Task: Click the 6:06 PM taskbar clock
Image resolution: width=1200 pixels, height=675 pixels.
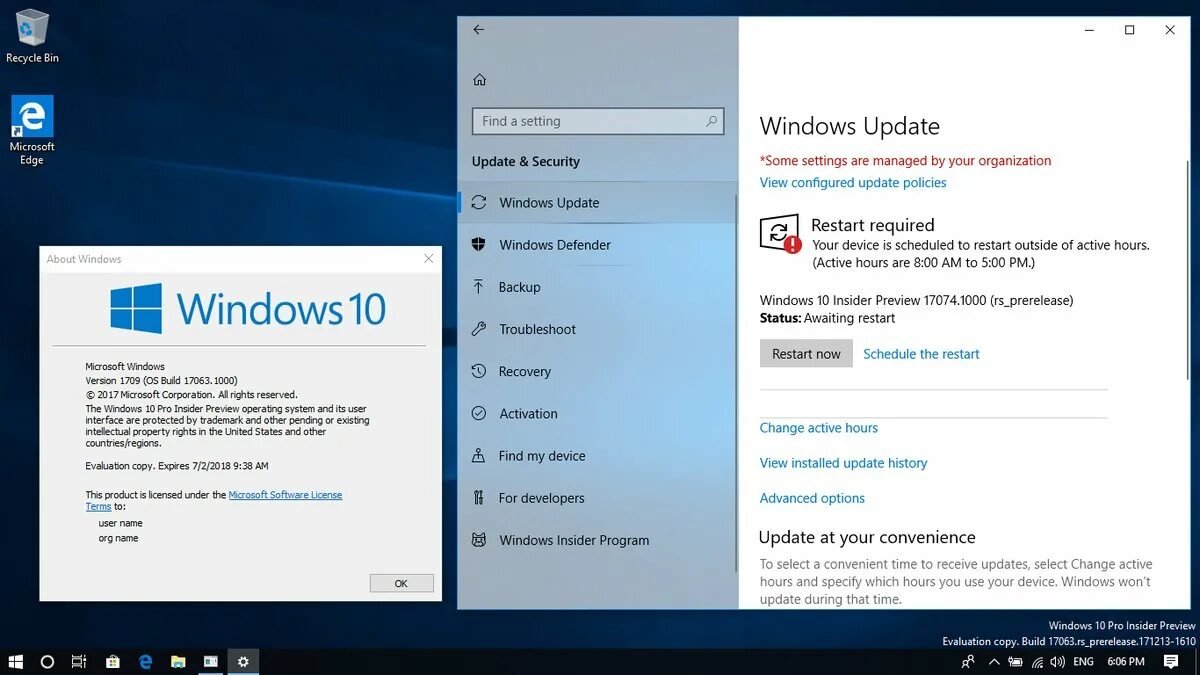Action: coord(1126,662)
